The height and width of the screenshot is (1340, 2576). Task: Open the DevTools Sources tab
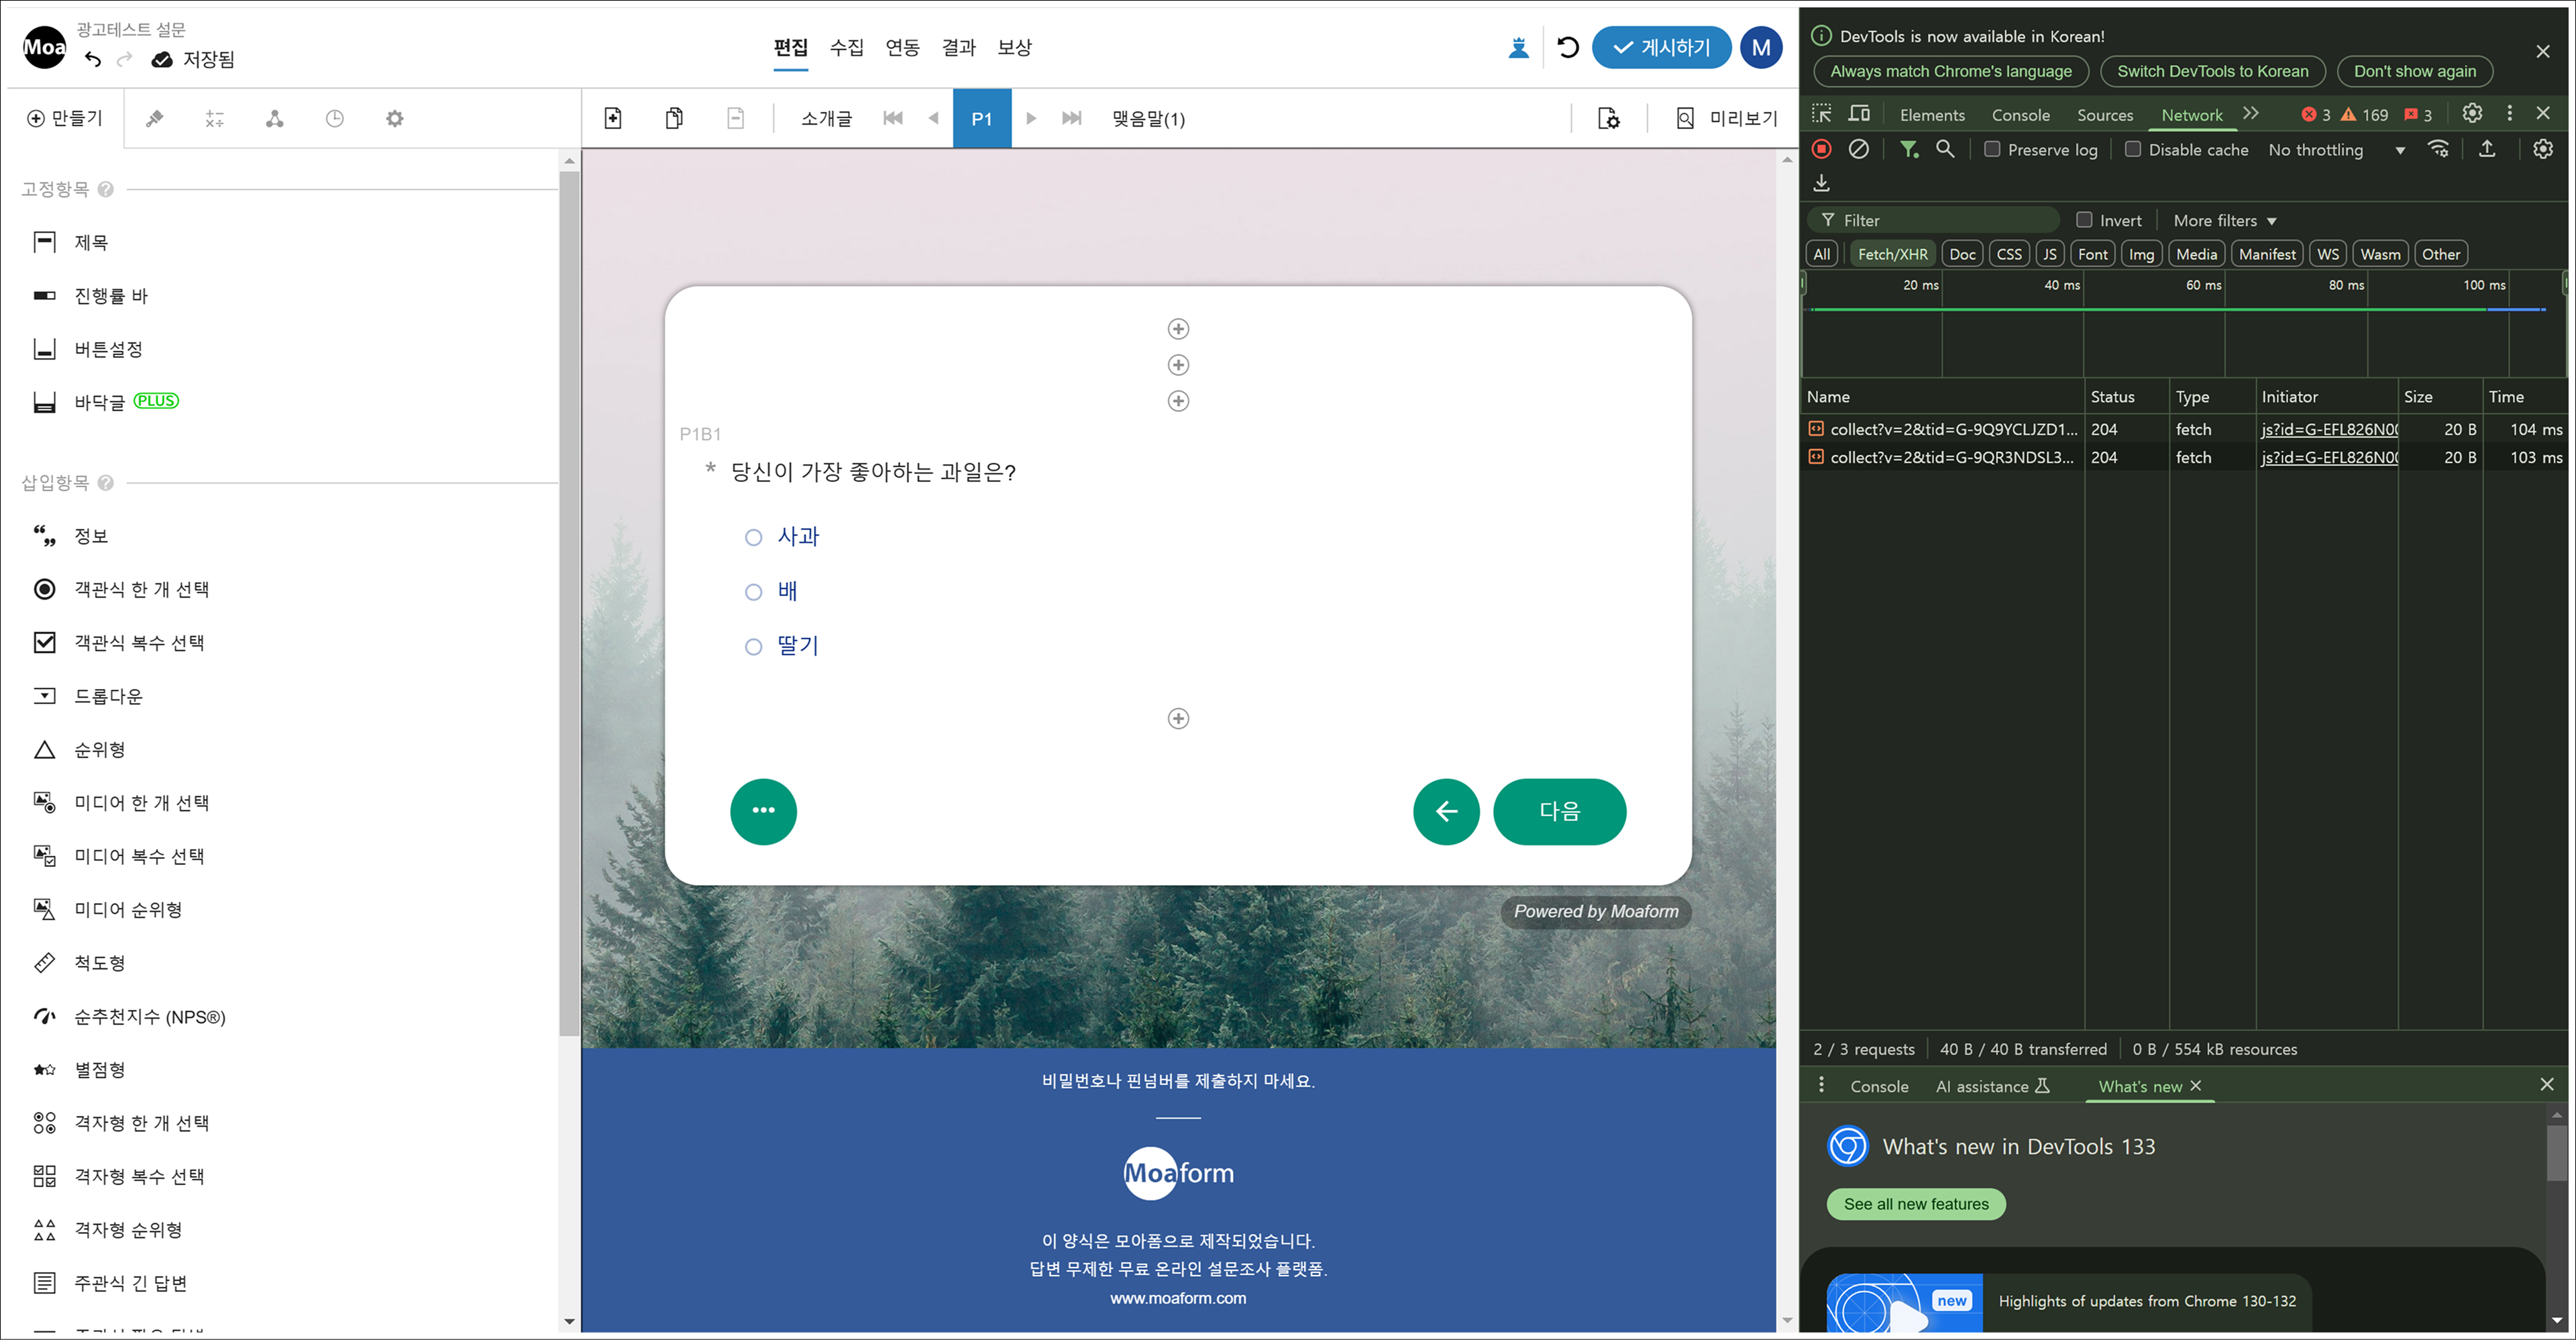(2104, 115)
